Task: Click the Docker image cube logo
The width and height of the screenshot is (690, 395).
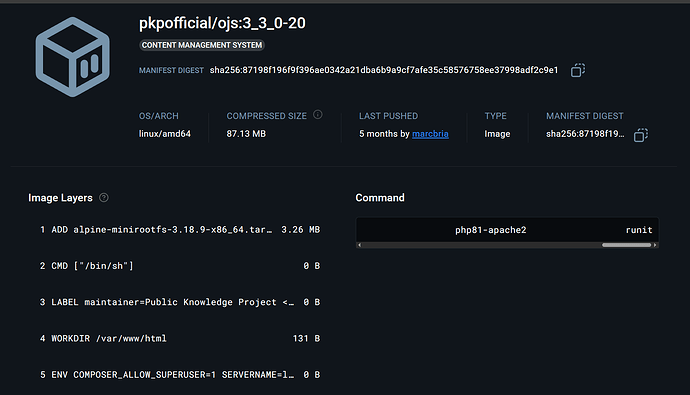Action: pyautogui.click(x=73, y=57)
